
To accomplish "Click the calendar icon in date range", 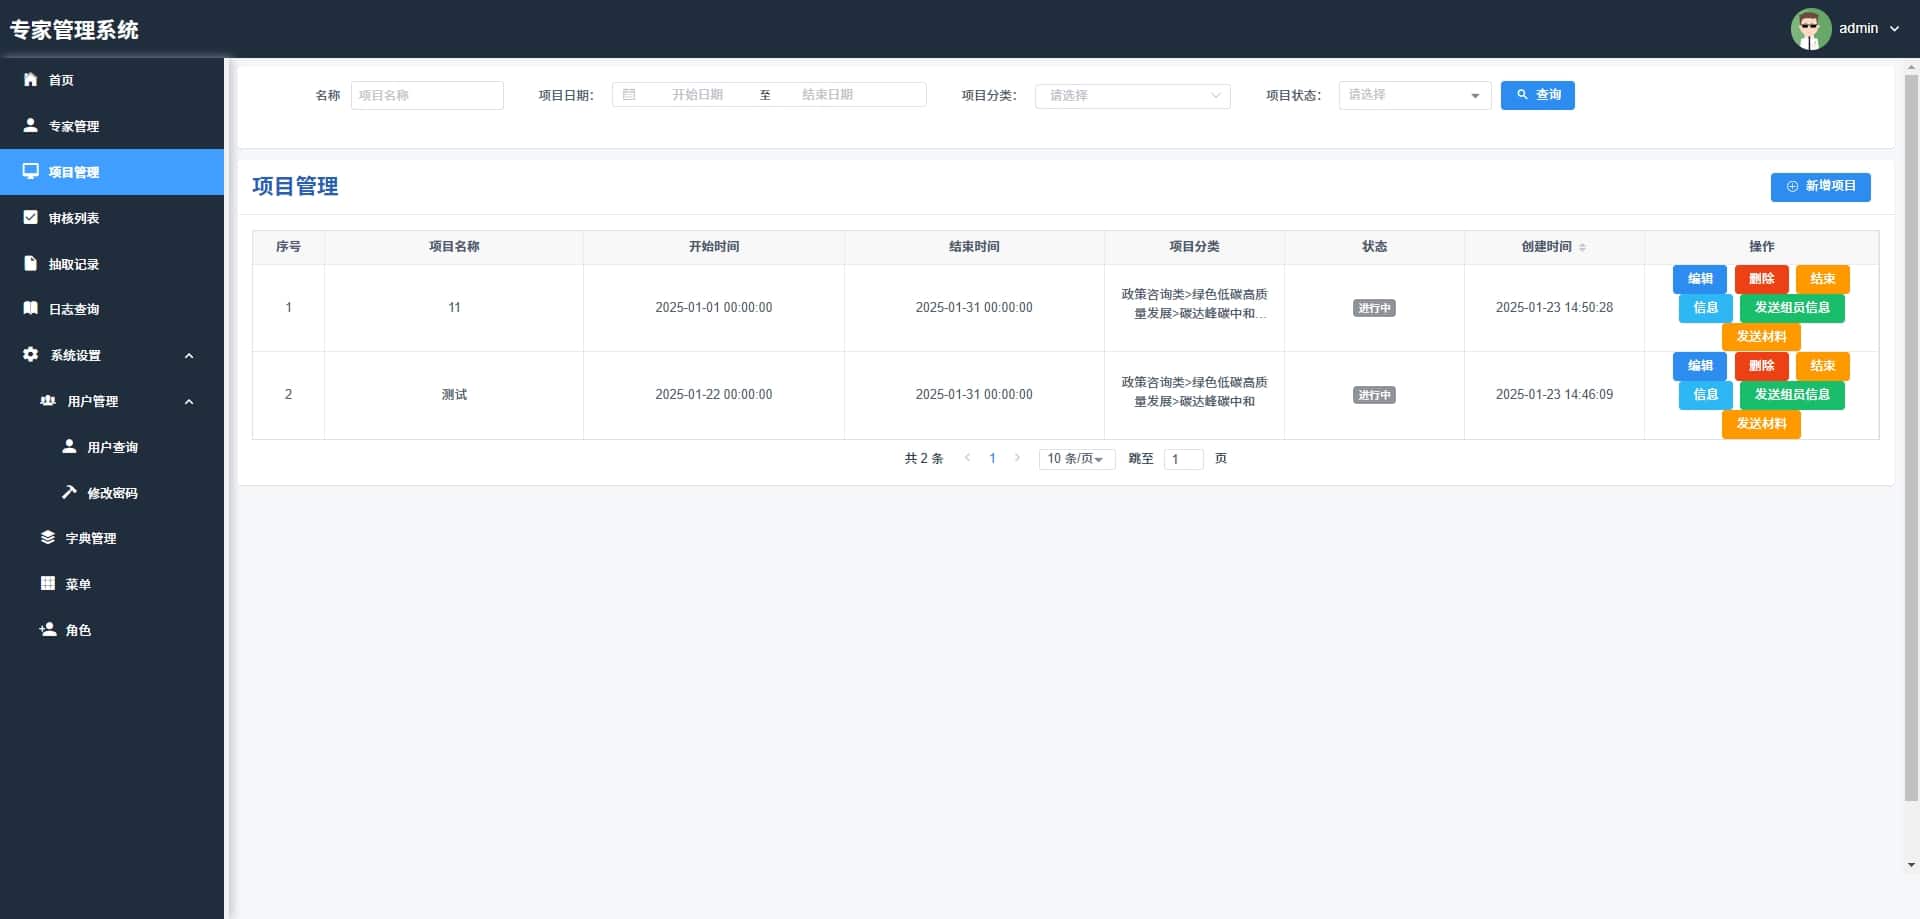I will coord(629,95).
